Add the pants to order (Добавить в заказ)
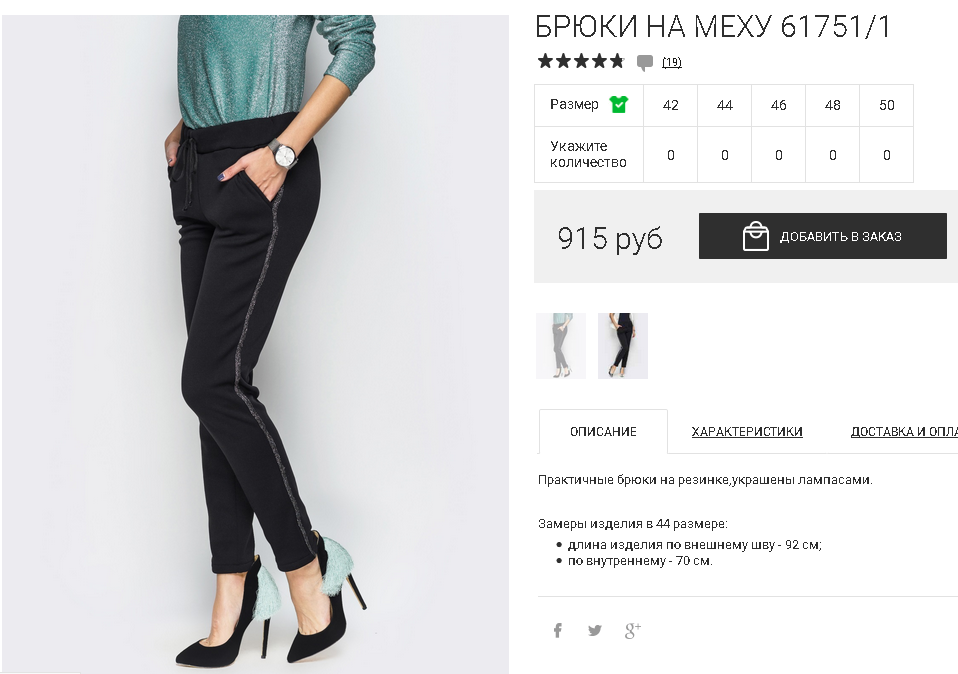The height and width of the screenshot is (674, 958). [822, 236]
